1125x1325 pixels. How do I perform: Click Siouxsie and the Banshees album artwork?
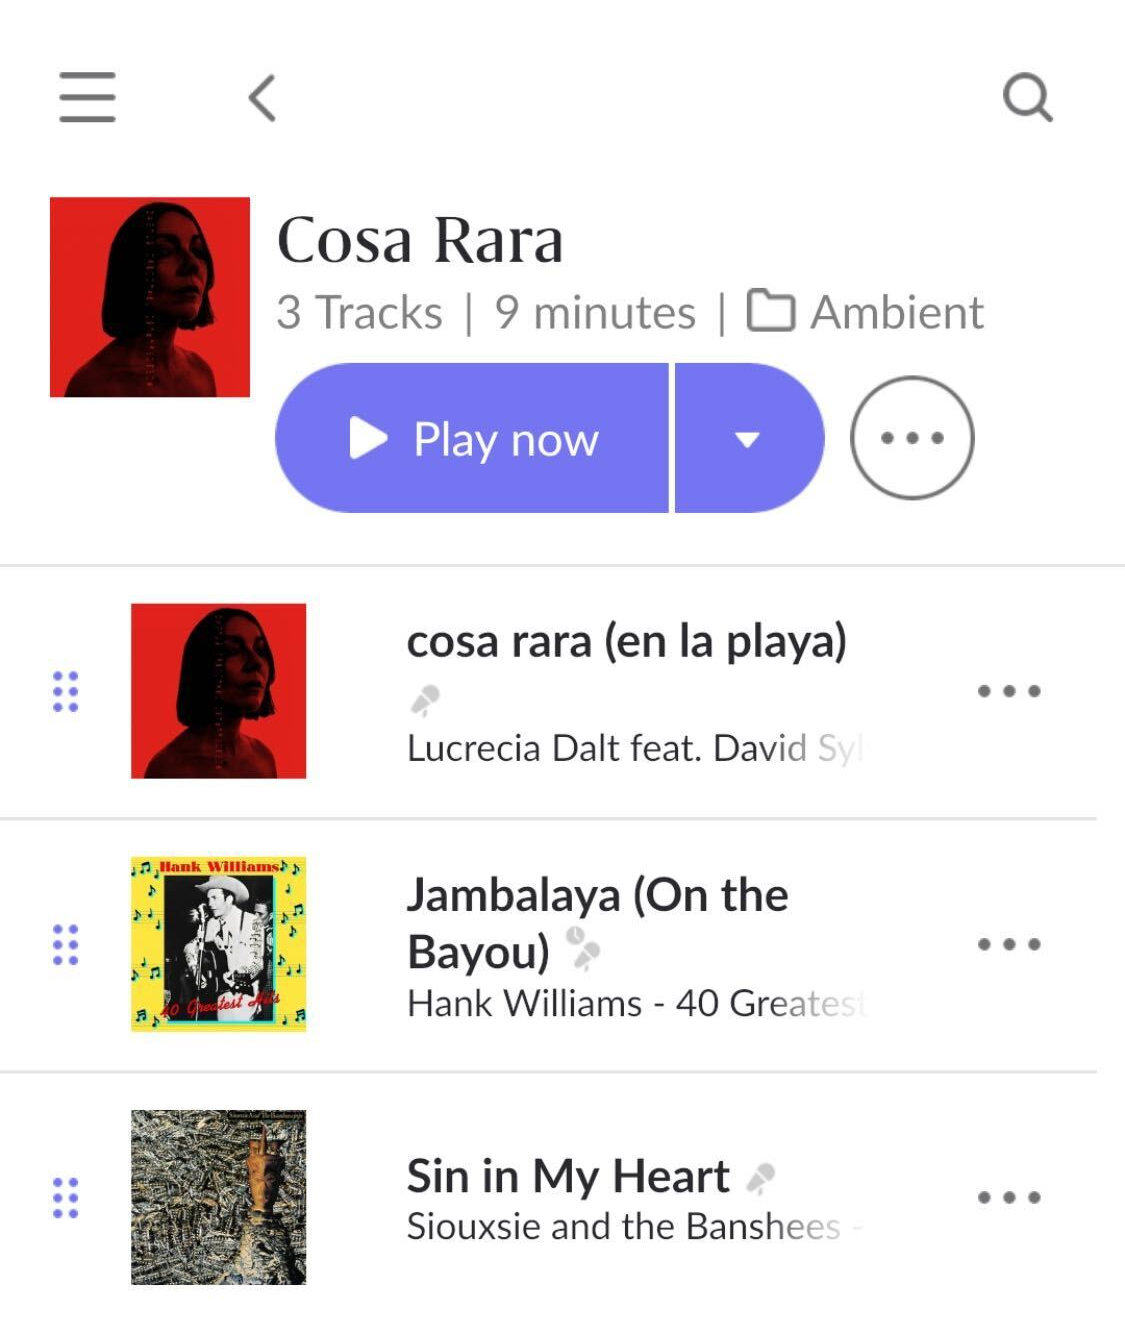click(218, 1197)
